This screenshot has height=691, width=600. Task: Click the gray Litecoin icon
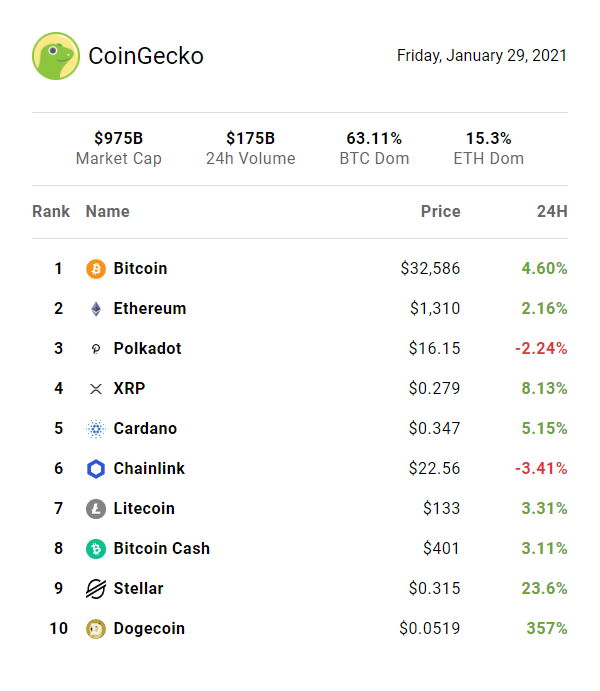pos(96,509)
